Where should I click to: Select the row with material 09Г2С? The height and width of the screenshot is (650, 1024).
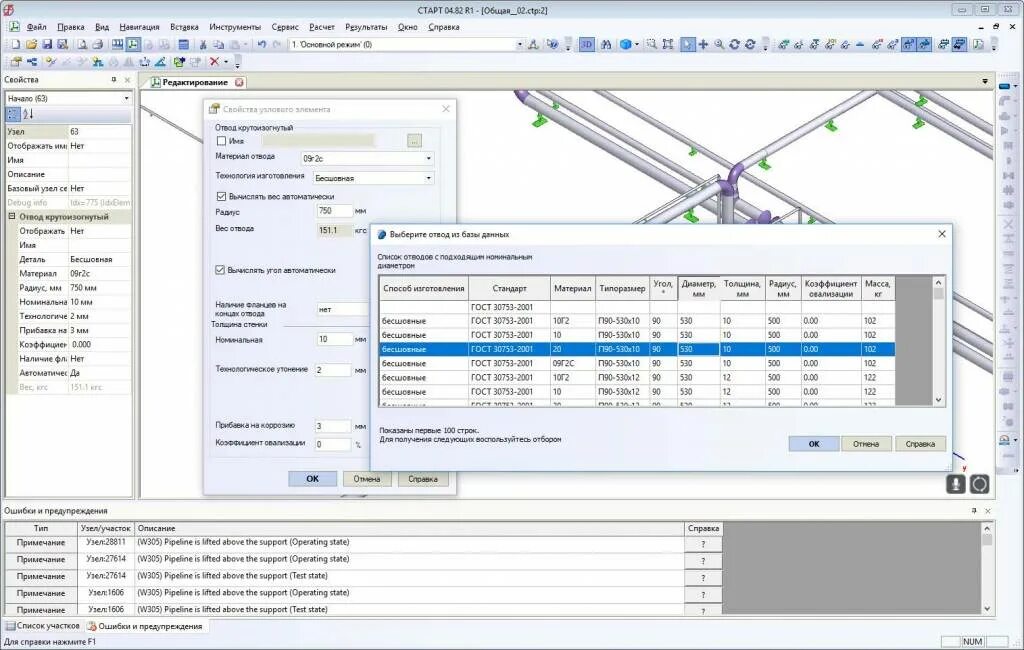[x=637, y=363]
